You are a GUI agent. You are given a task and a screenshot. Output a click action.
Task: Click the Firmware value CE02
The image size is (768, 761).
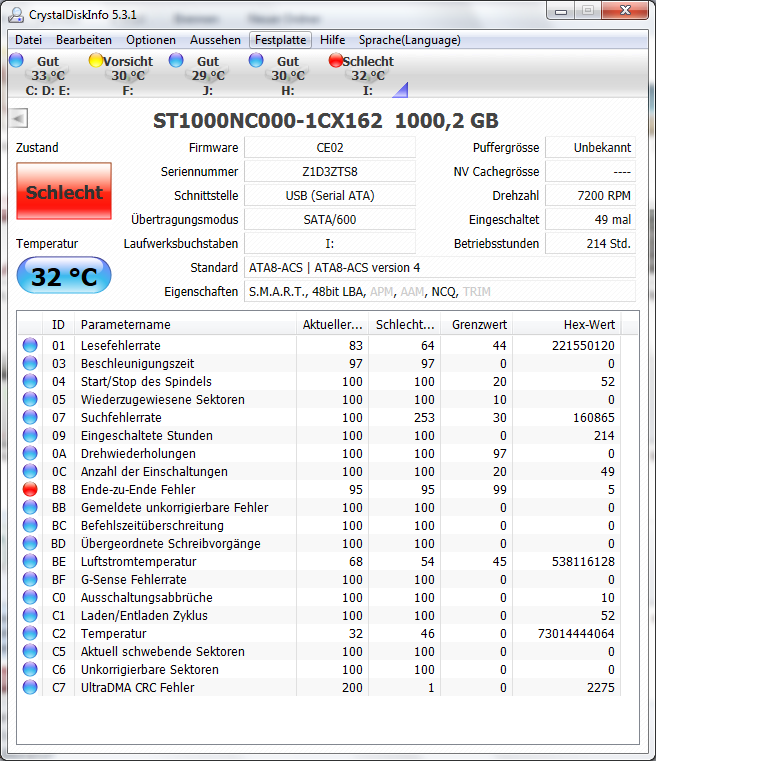tap(330, 147)
